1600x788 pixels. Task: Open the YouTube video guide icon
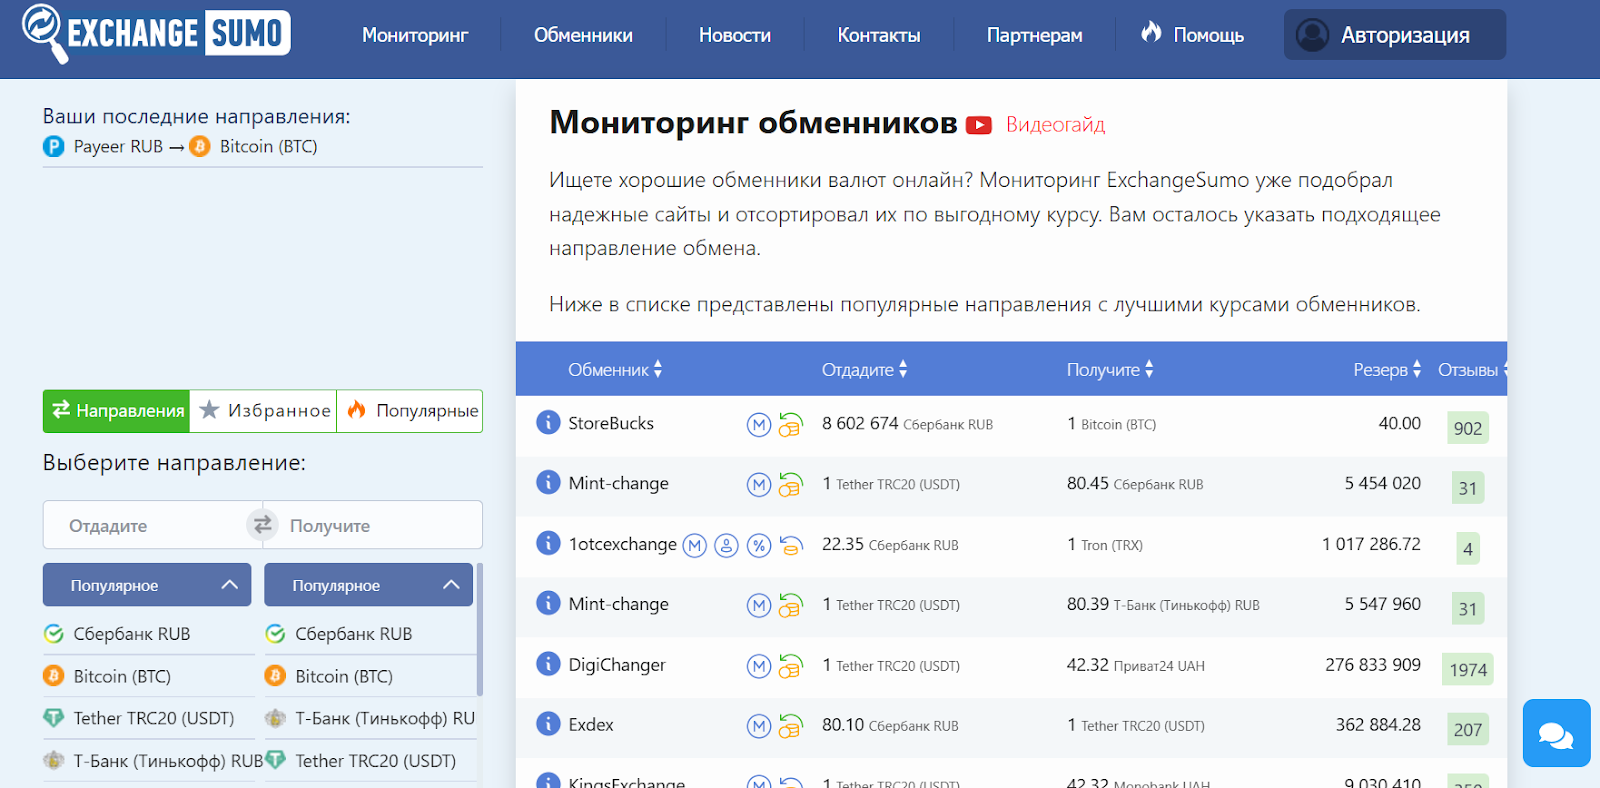coord(979,125)
